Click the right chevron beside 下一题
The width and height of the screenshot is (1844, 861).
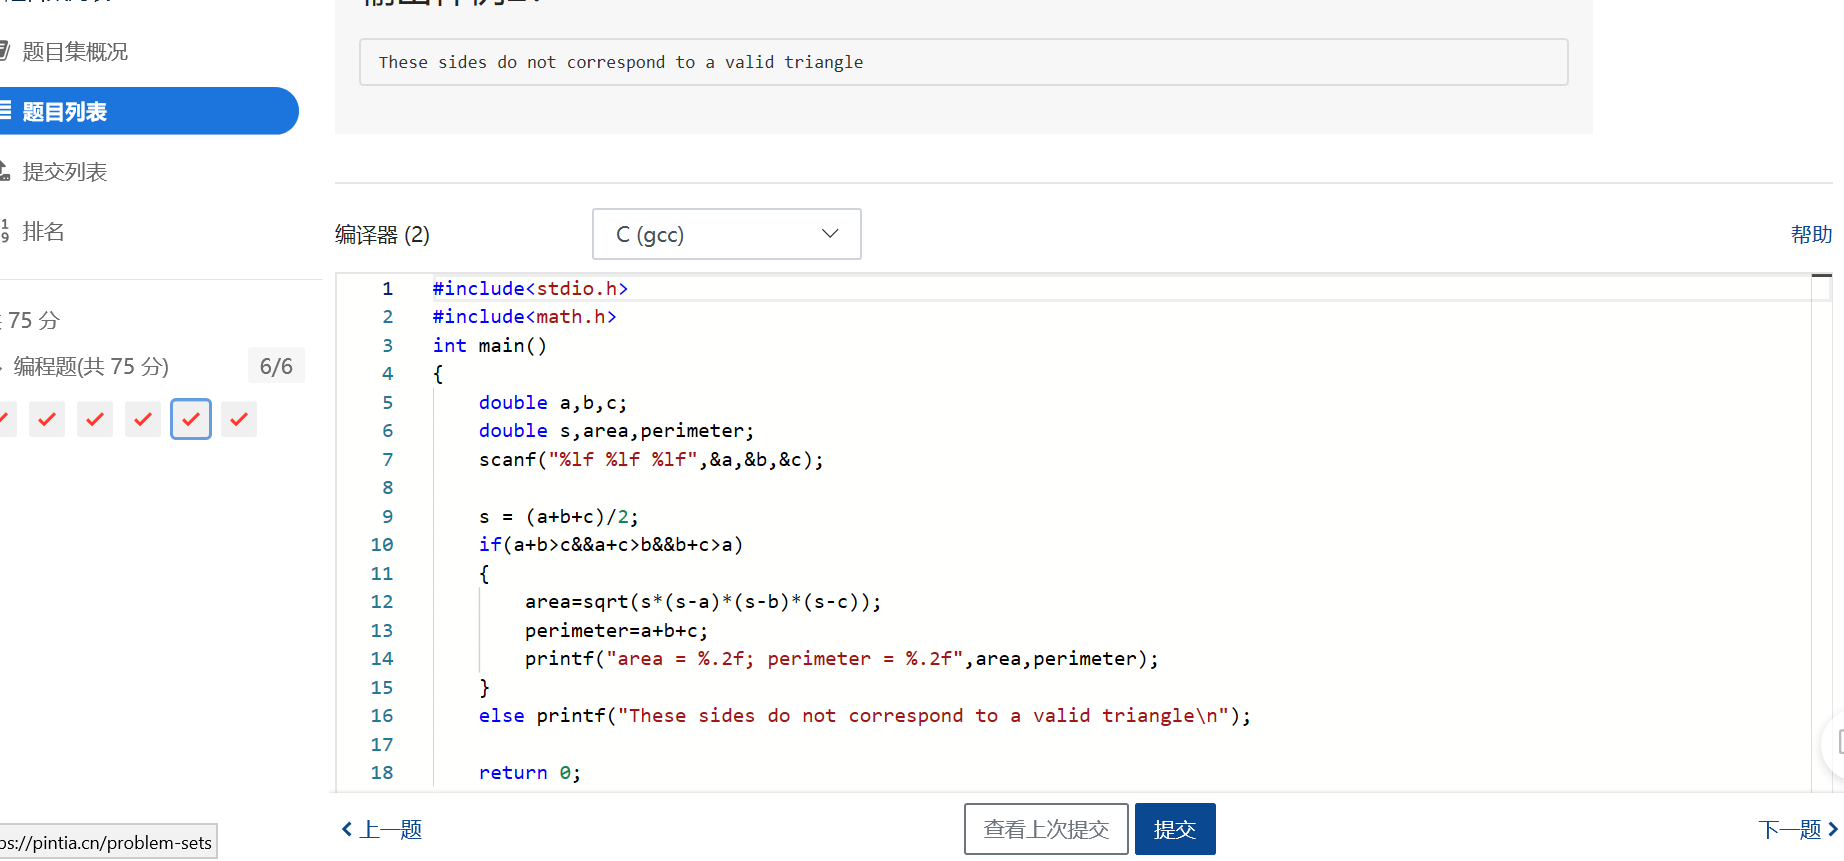[1832, 829]
